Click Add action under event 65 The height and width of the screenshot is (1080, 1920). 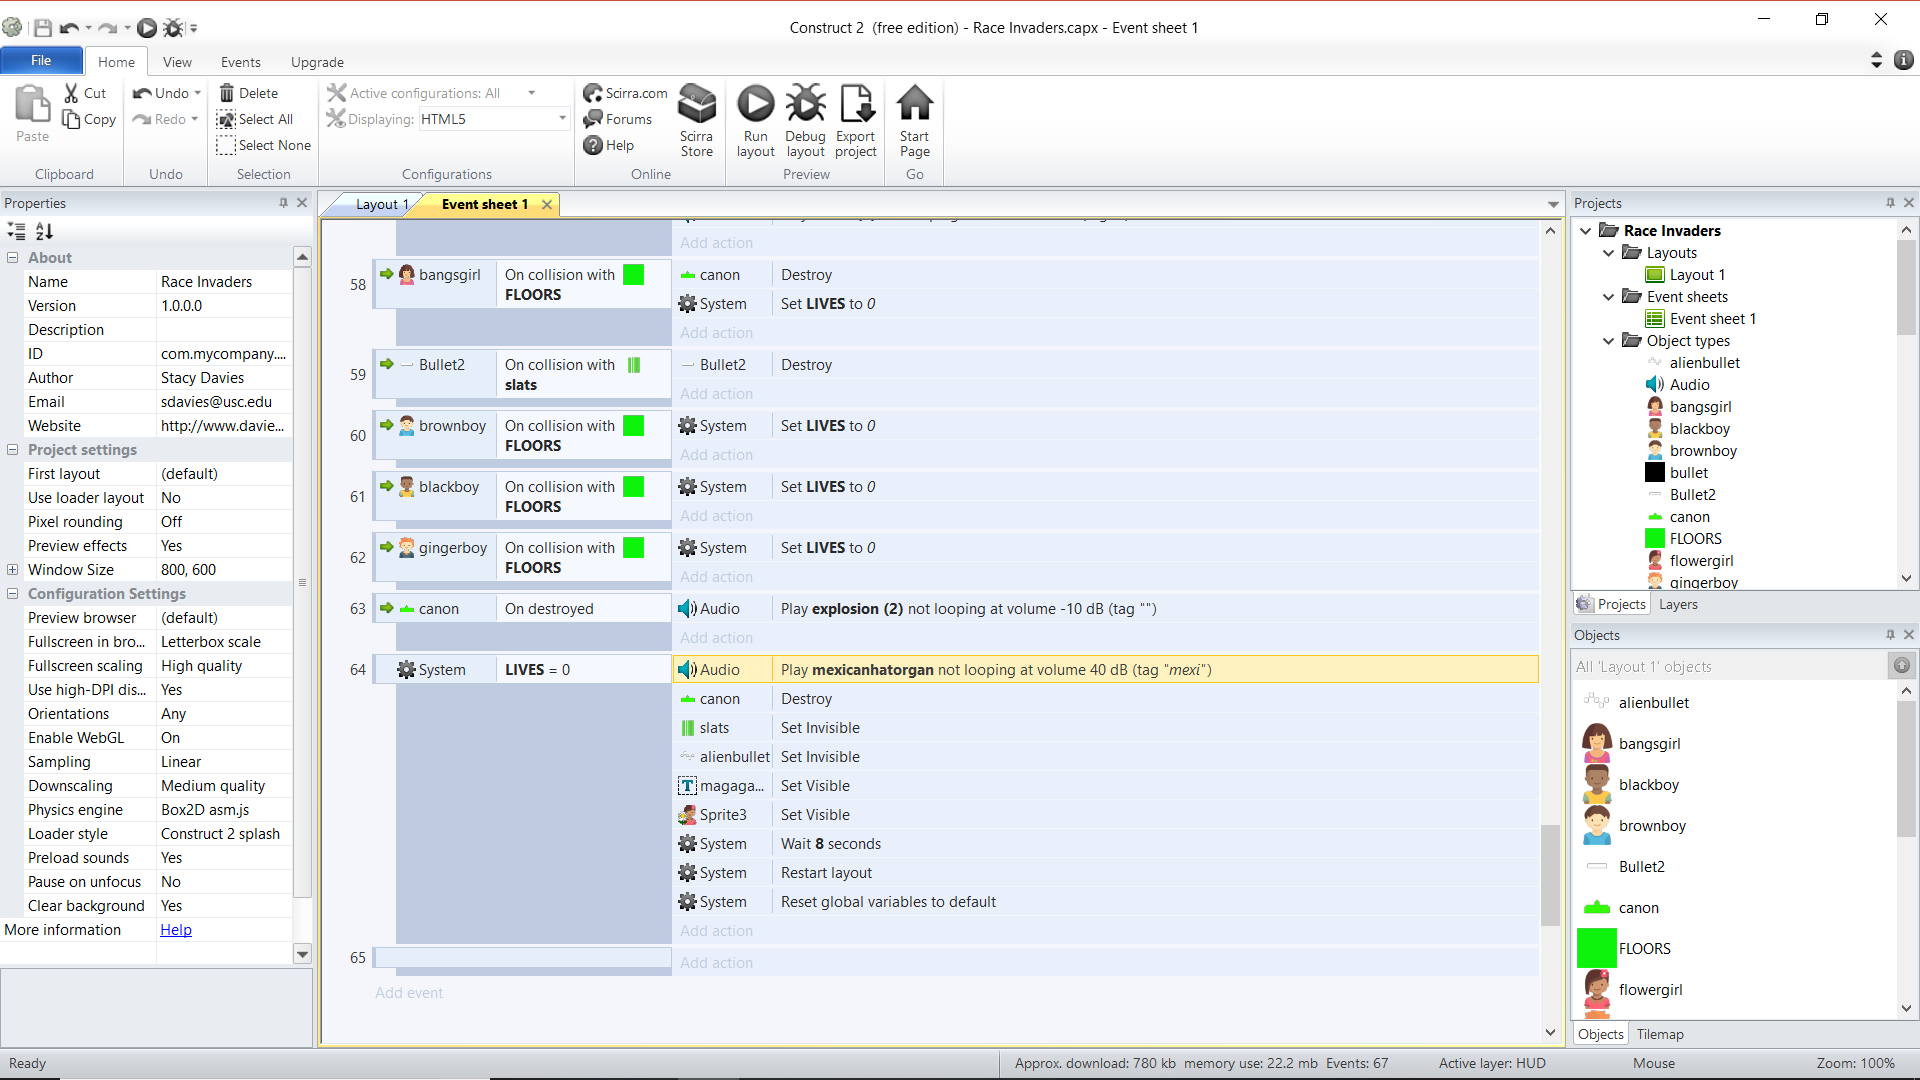[717, 963]
